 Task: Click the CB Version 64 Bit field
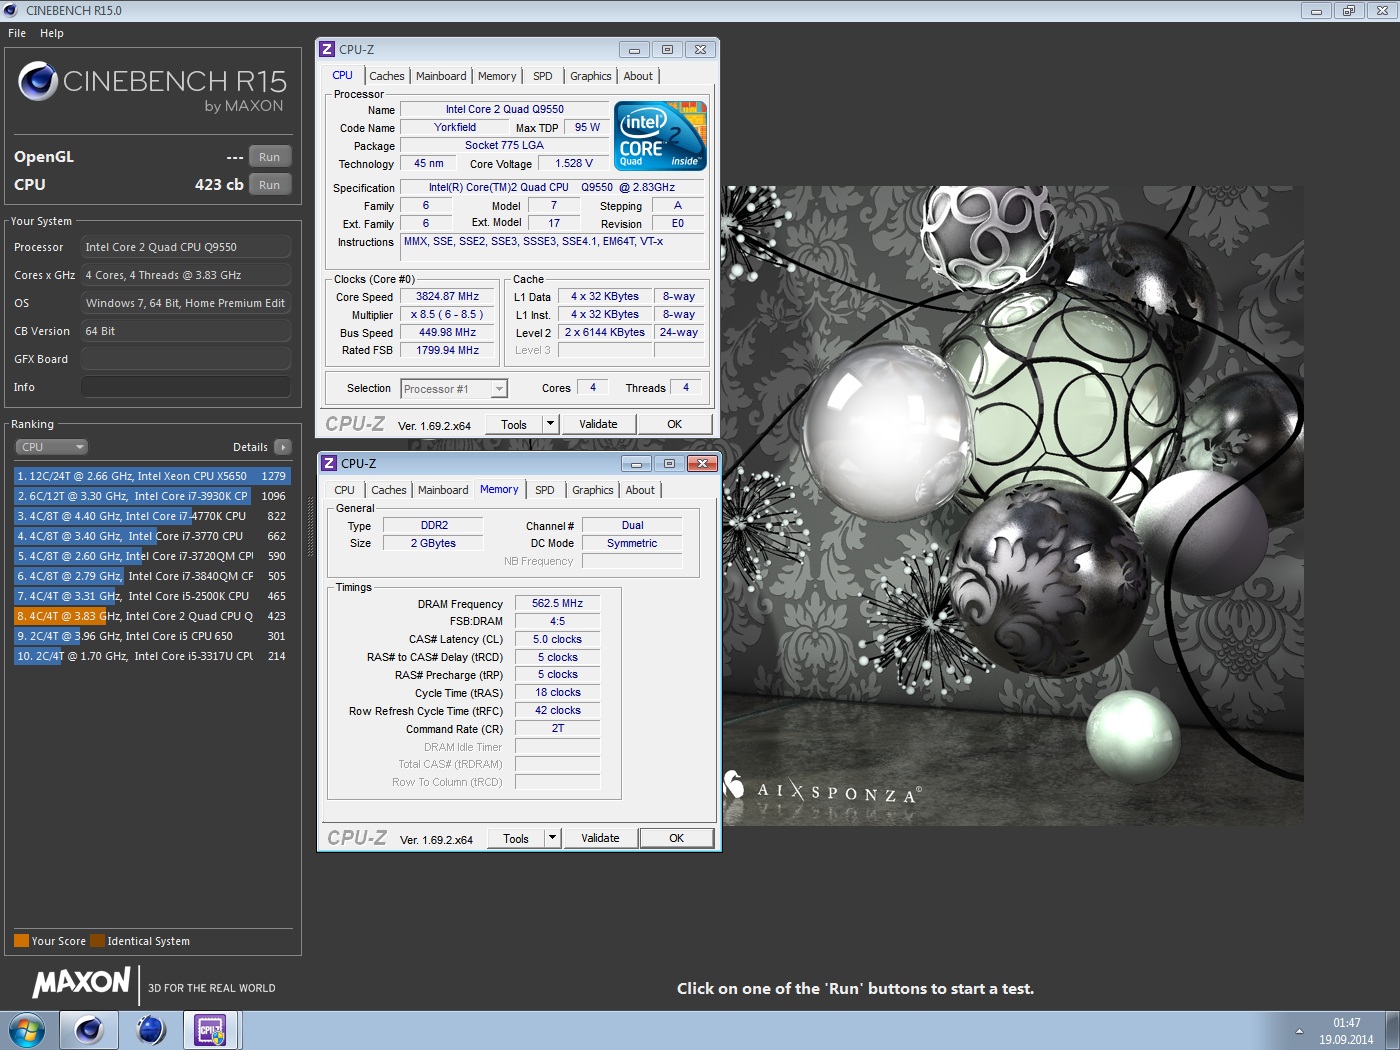point(186,331)
